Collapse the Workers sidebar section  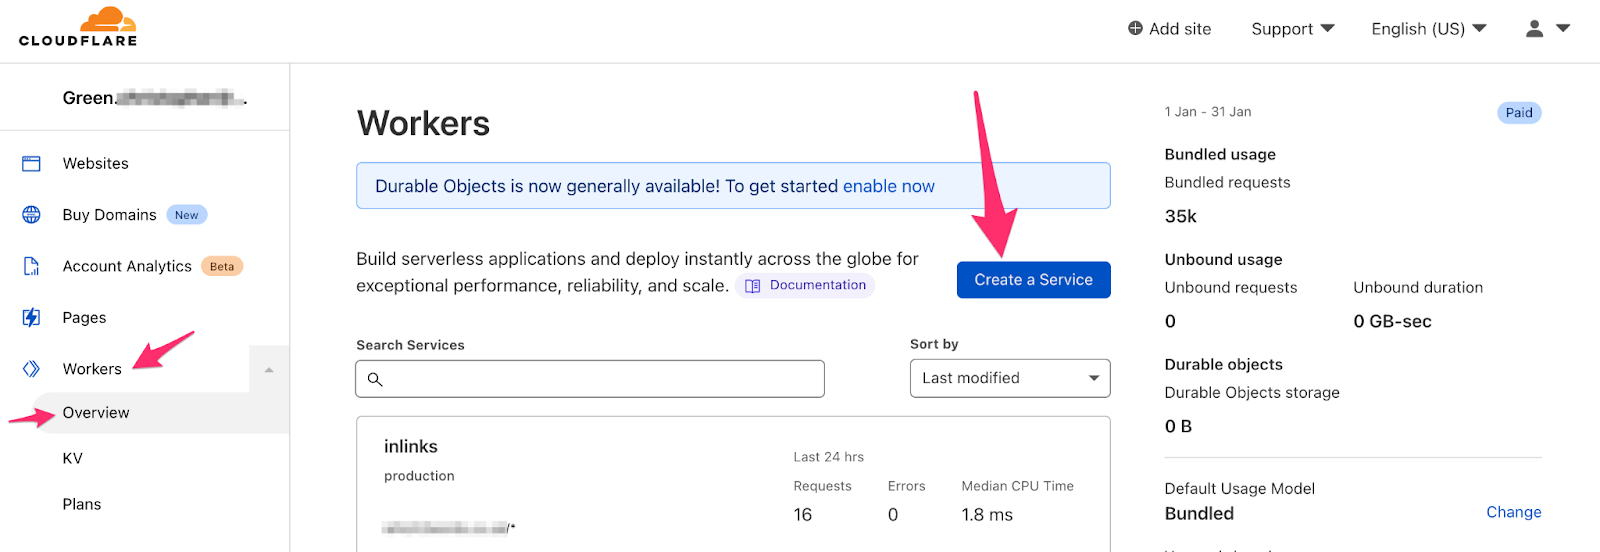click(269, 370)
